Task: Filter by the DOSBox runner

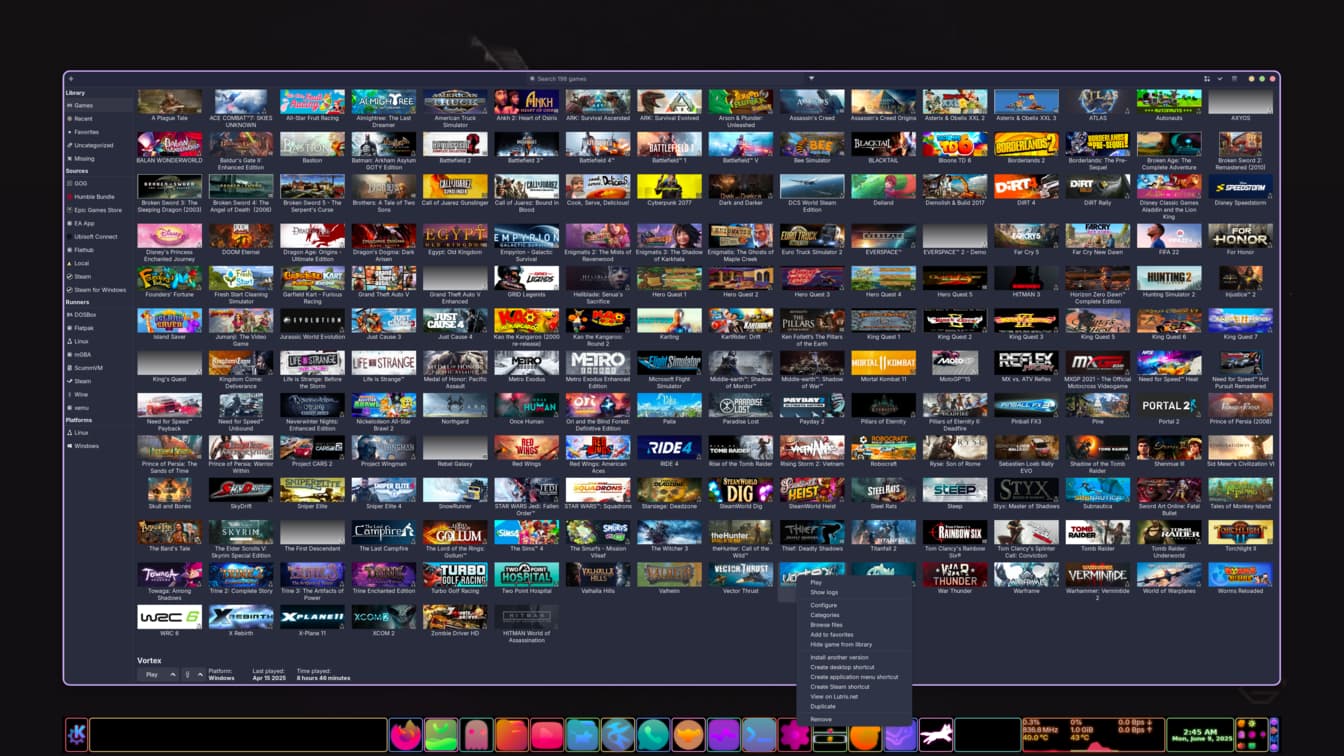Action: [97, 315]
